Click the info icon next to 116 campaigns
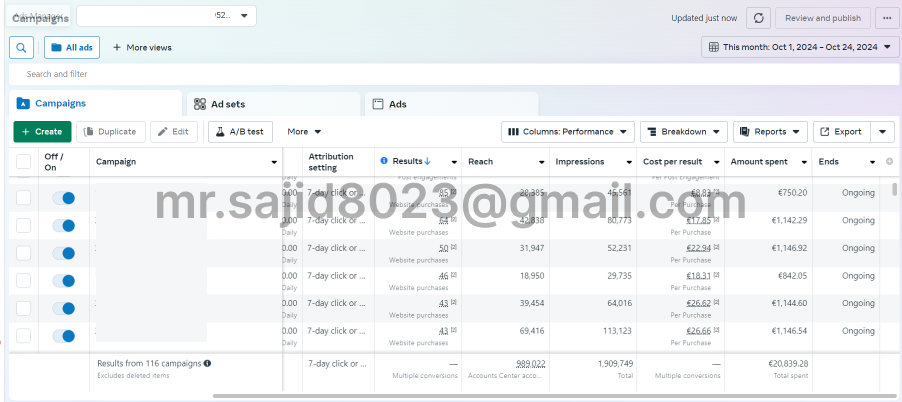This screenshot has height=402, width=902. click(x=207, y=364)
